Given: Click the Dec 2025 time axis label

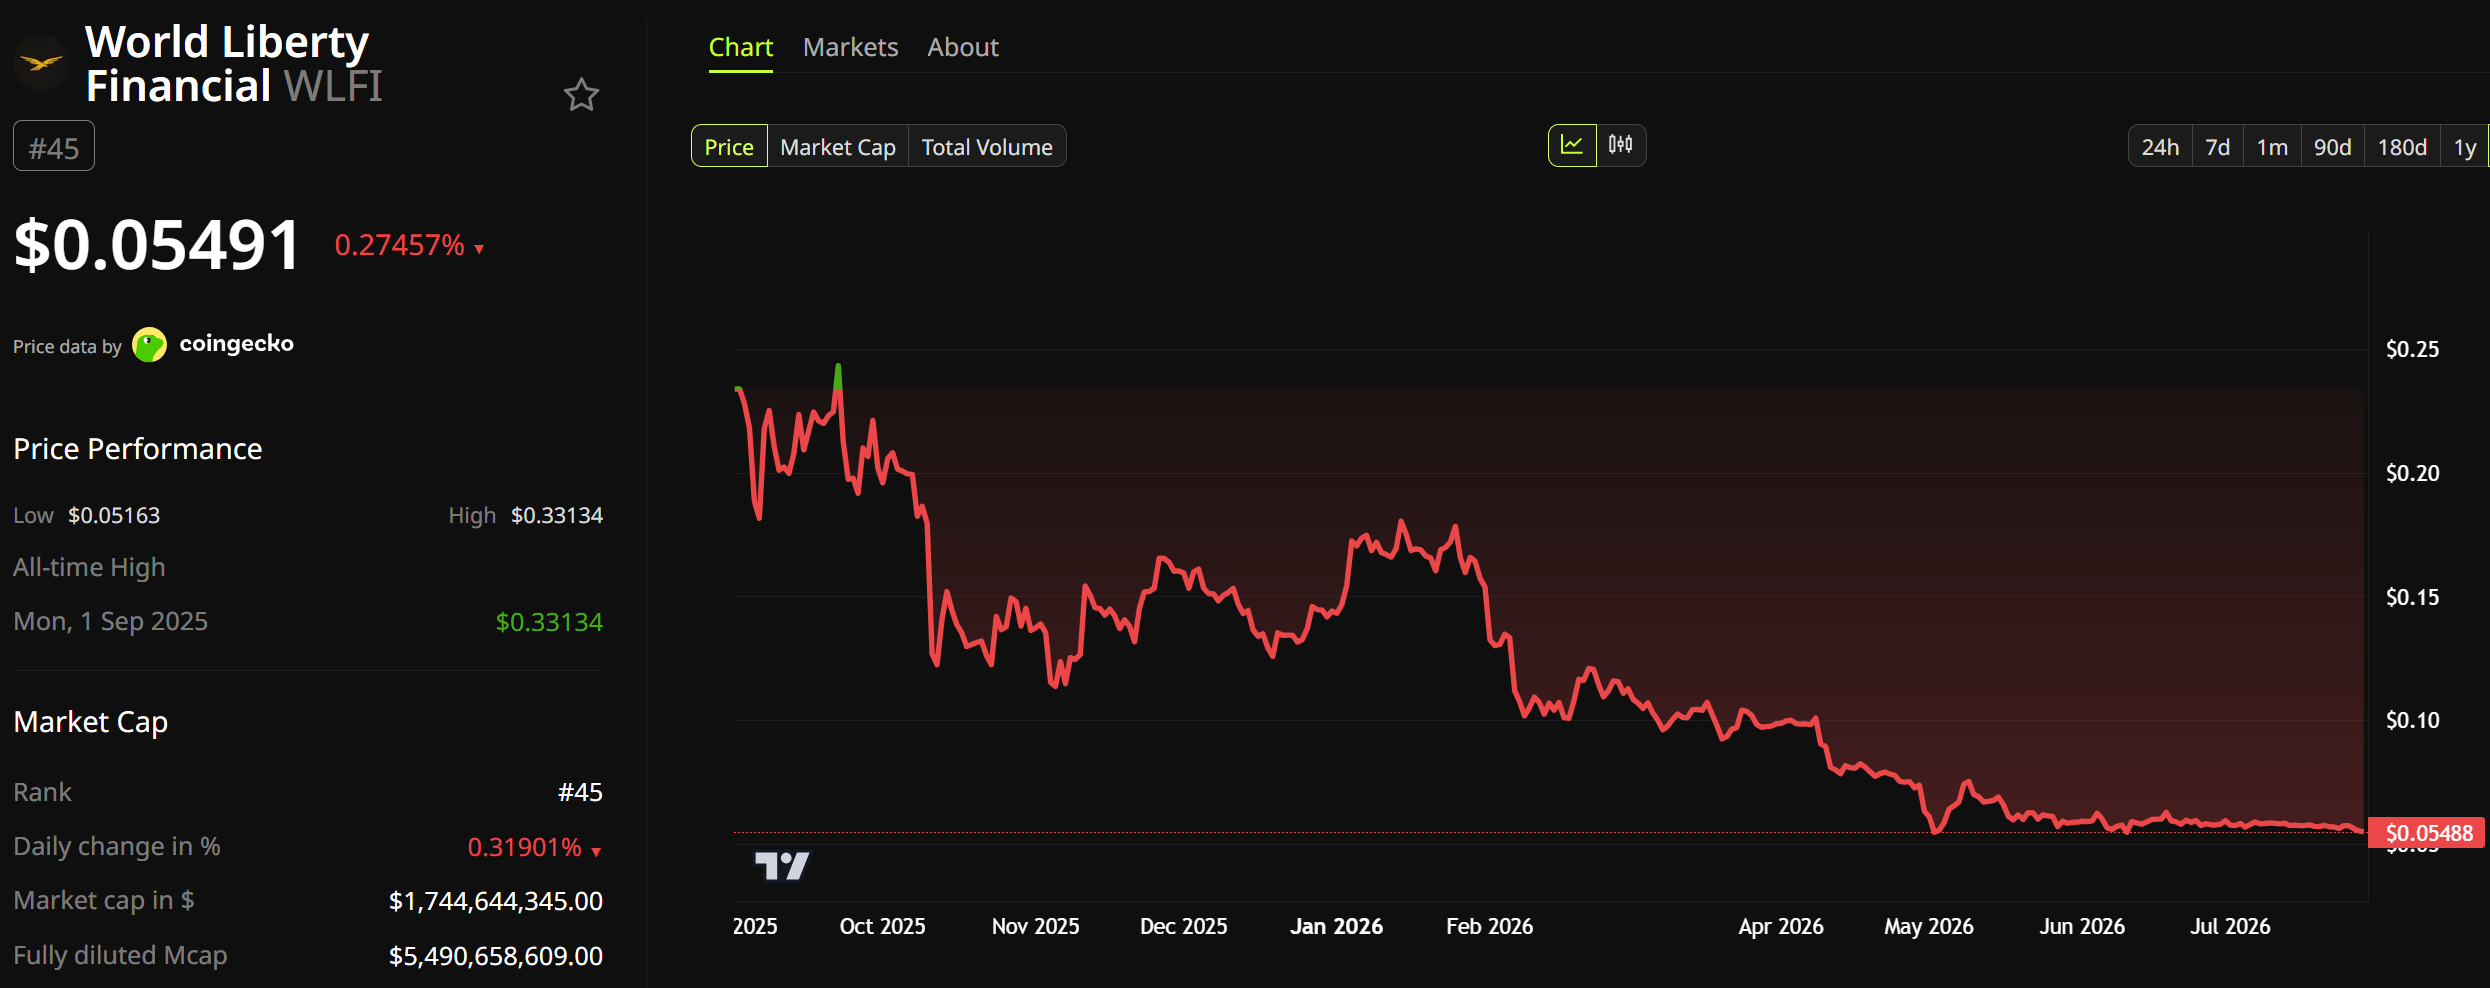Looking at the screenshot, I should [x=1183, y=926].
